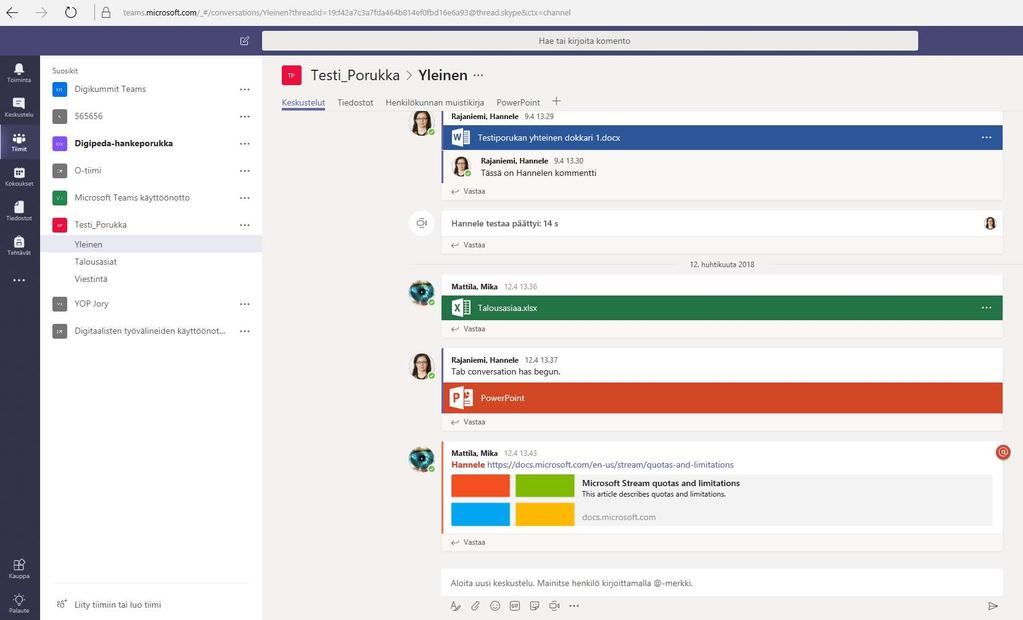Go back in browser
This screenshot has width=1023, height=620.
point(12,12)
